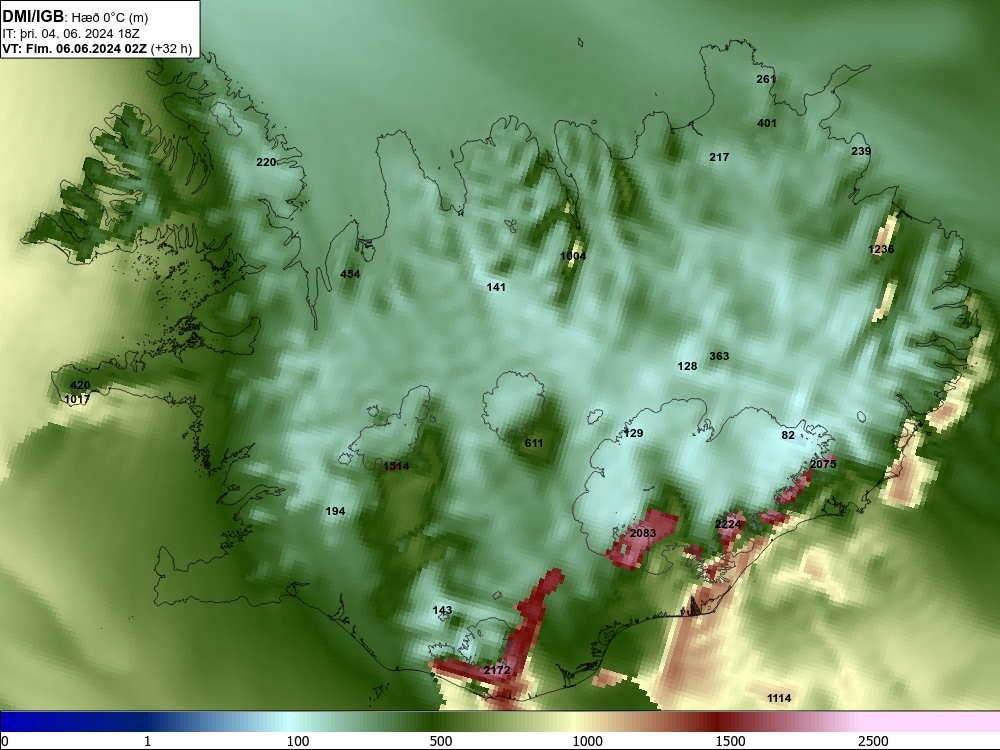
Task: Select the 217 height label
Action: [719, 157]
